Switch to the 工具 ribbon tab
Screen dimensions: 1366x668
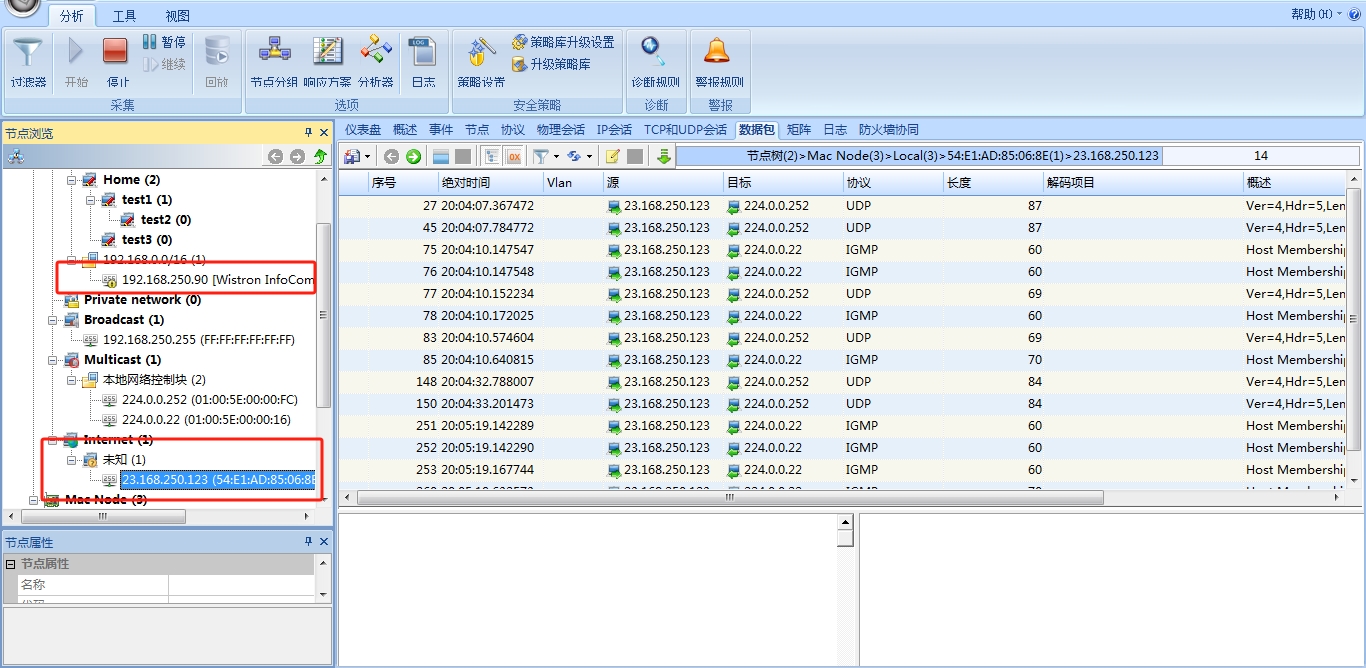click(124, 16)
